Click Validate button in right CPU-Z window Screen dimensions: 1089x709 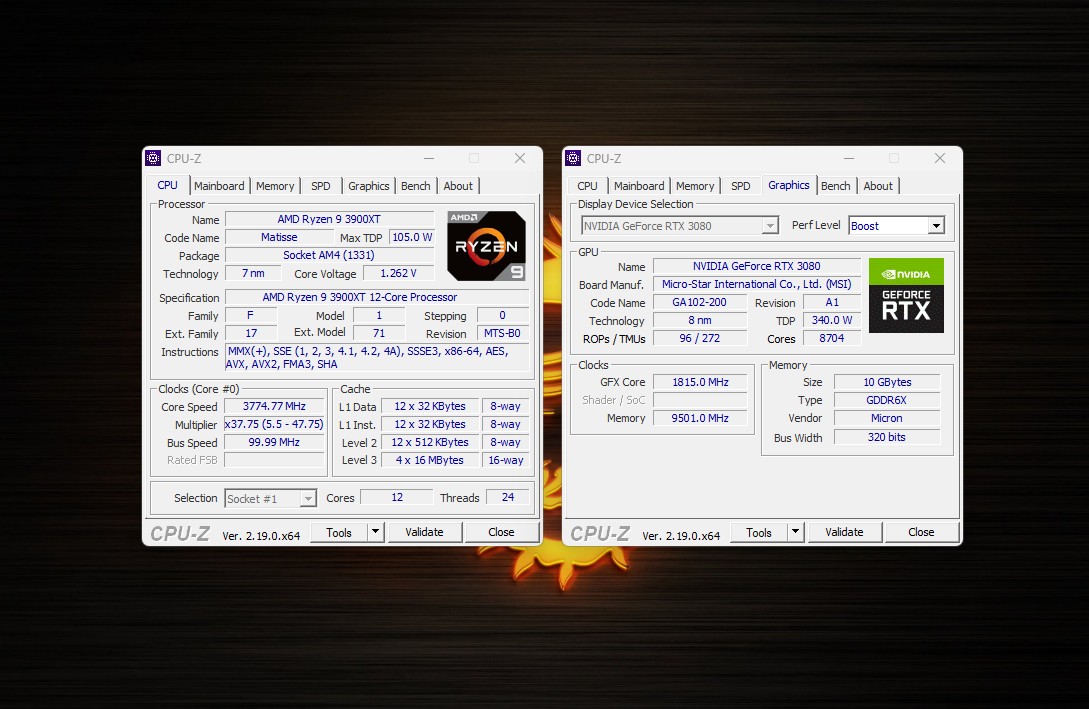click(845, 532)
